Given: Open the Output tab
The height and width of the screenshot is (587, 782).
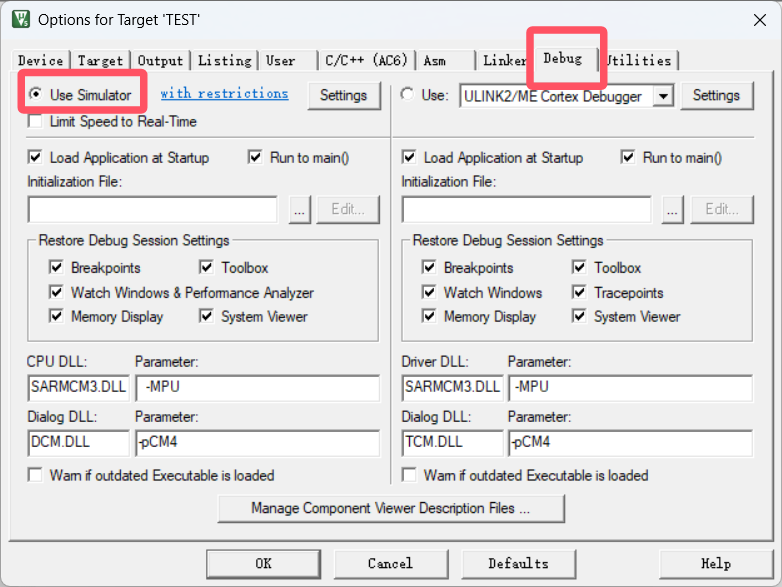Looking at the screenshot, I should coord(161,61).
